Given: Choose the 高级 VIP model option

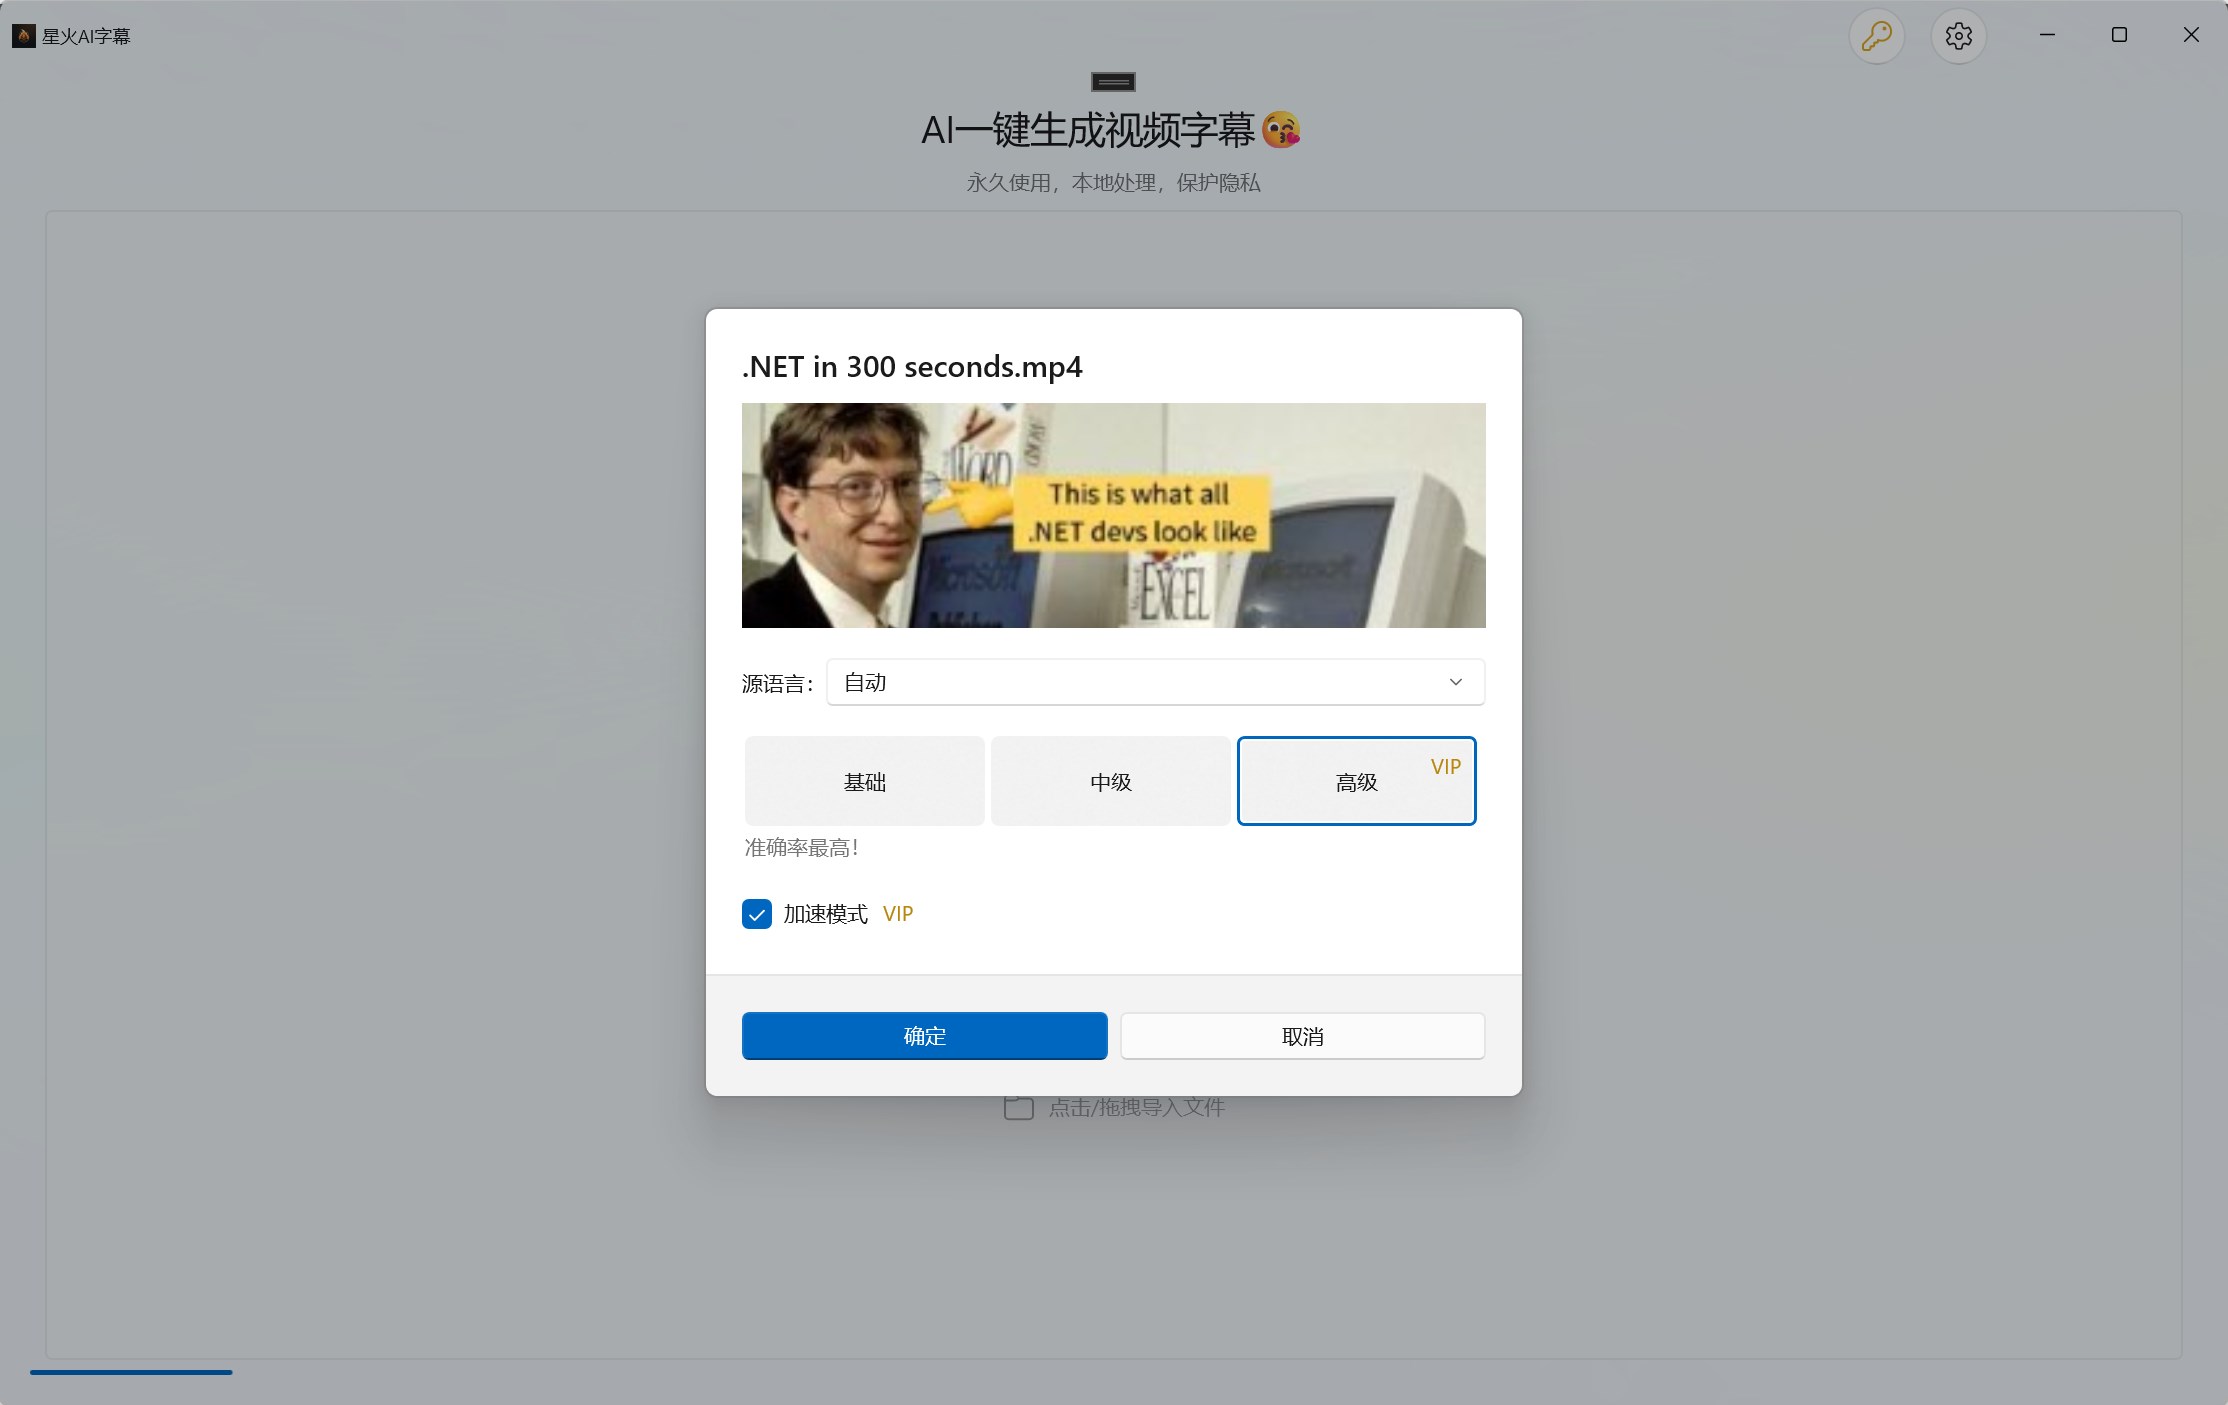Looking at the screenshot, I should 1357,781.
